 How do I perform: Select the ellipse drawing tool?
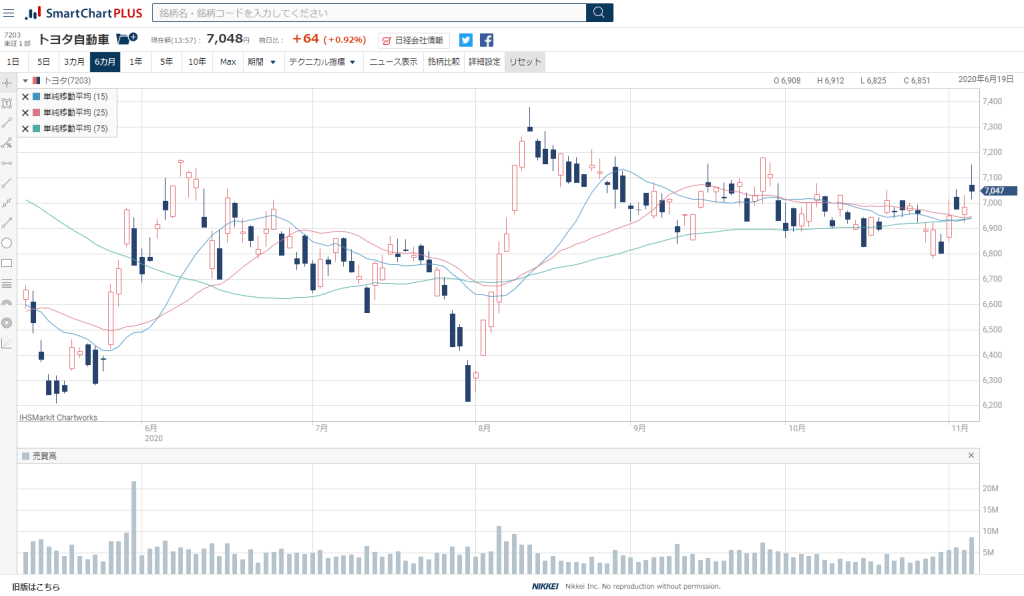pyautogui.click(x=7, y=243)
